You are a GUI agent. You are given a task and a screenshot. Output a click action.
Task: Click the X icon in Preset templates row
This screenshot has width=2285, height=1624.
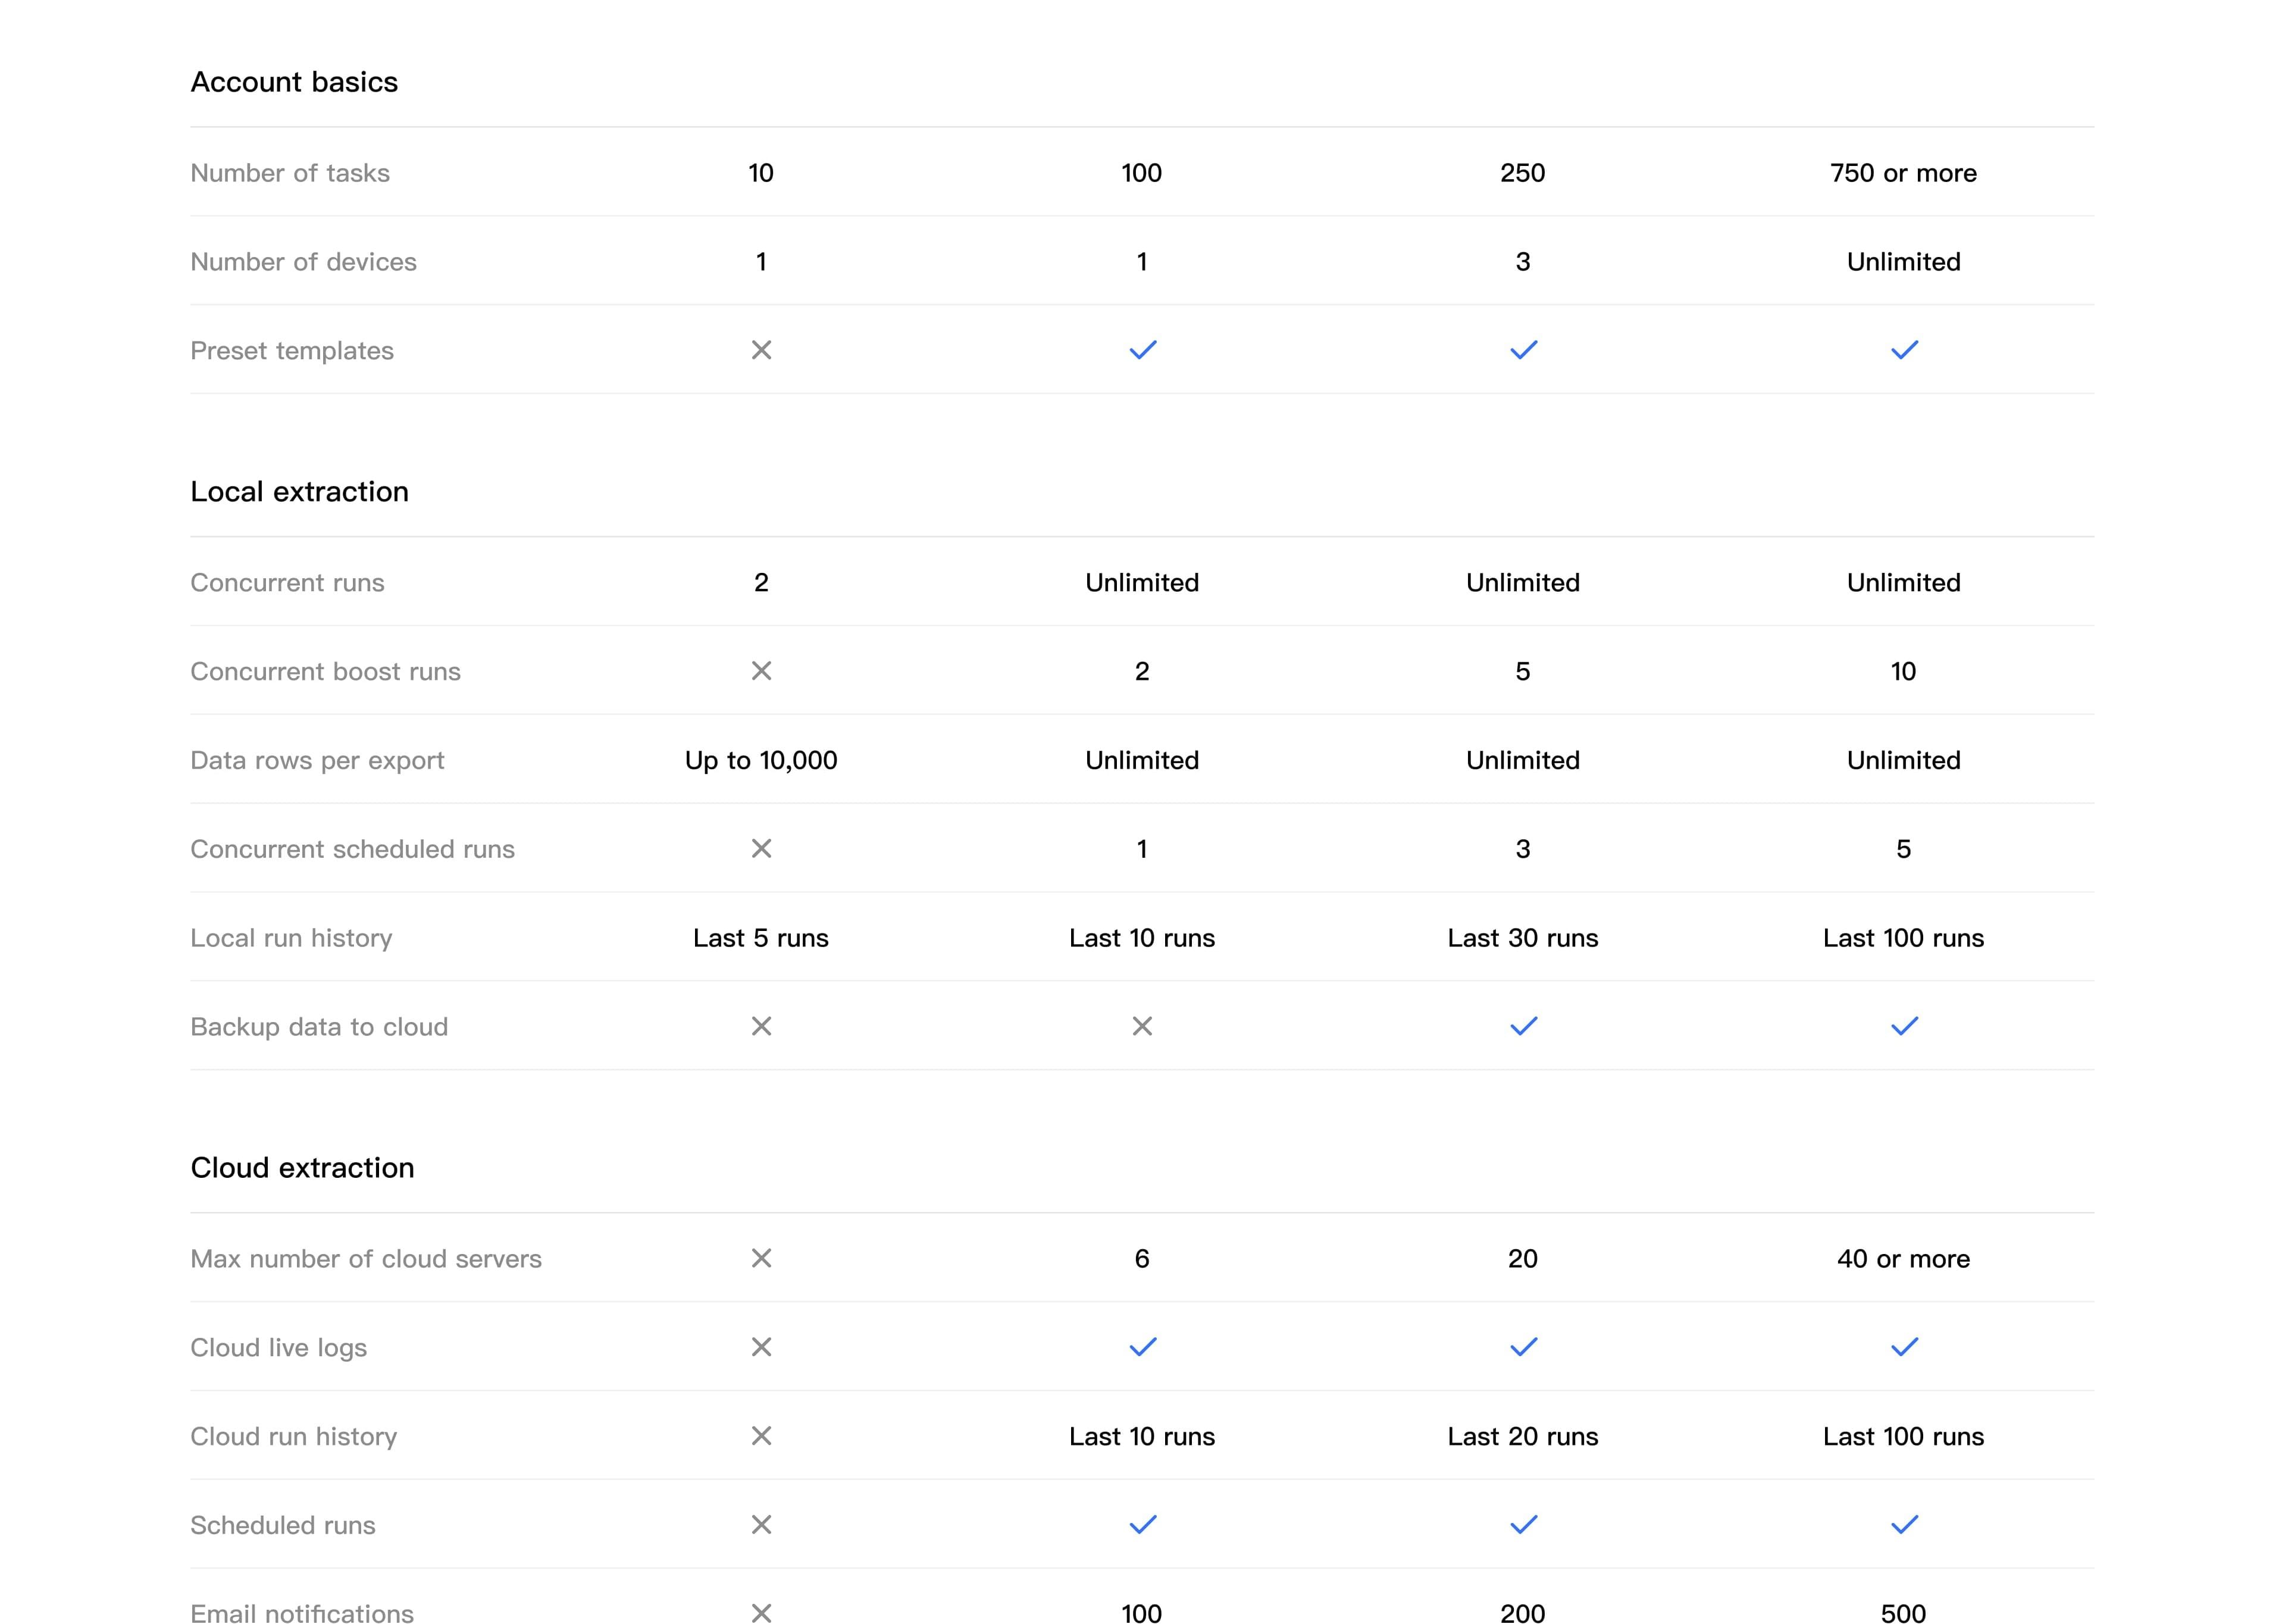coord(761,350)
